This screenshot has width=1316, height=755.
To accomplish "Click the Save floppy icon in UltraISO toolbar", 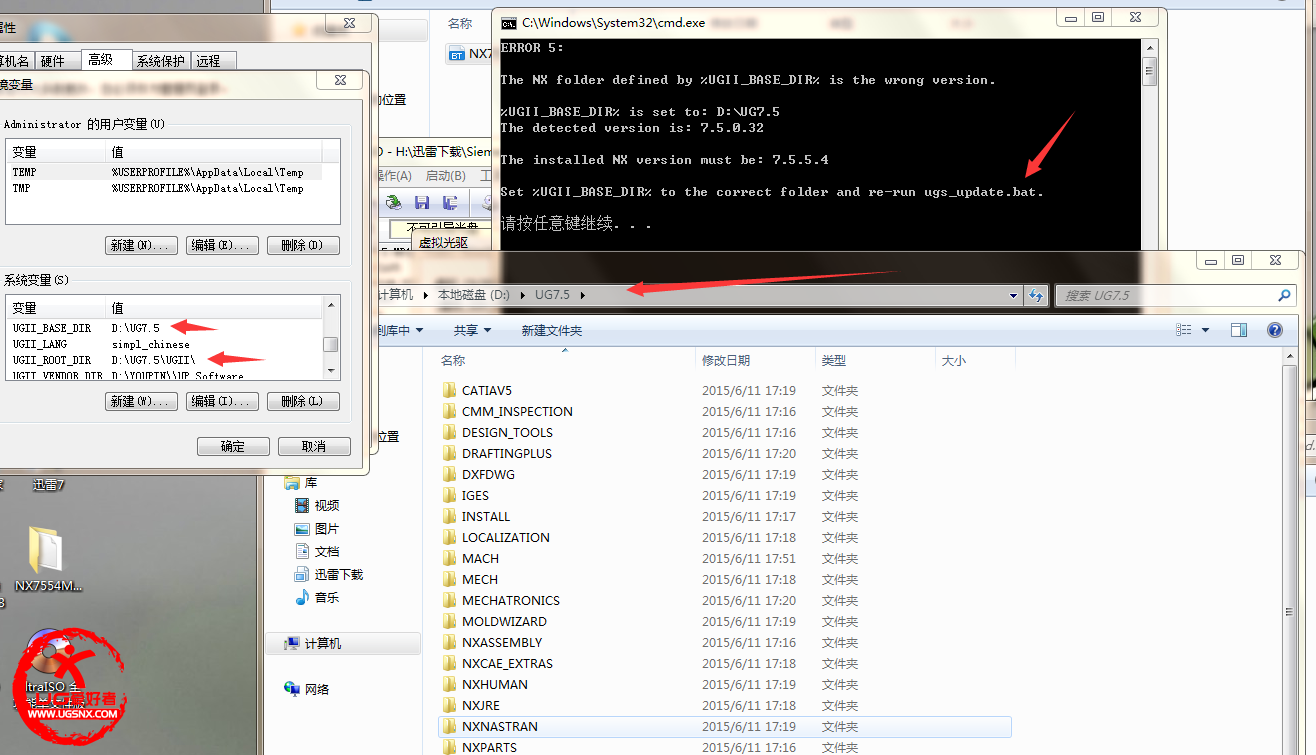I will pyautogui.click(x=422, y=202).
